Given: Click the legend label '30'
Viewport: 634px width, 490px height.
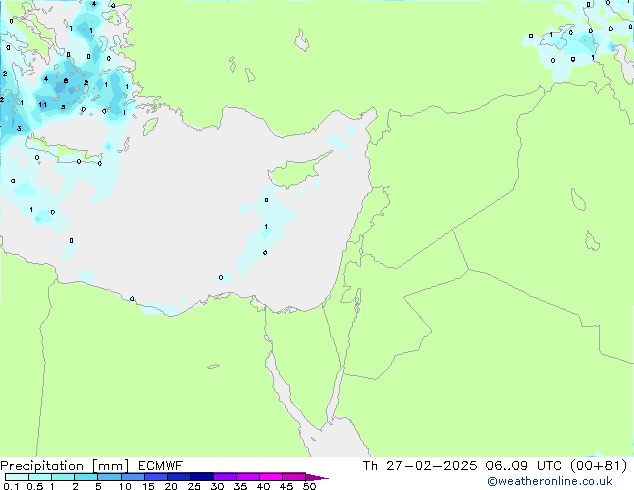Looking at the screenshot, I should pyautogui.click(x=217, y=486).
